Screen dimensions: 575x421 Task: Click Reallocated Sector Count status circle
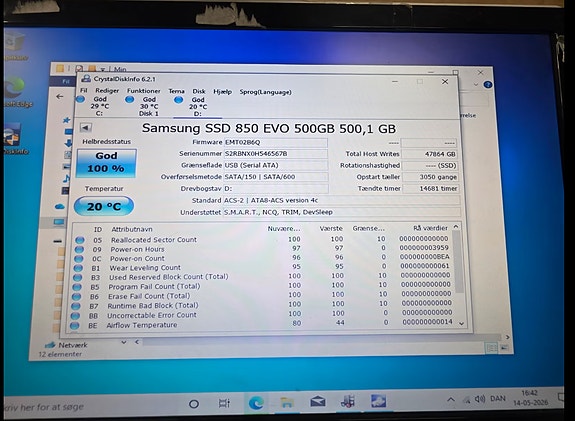[80, 240]
